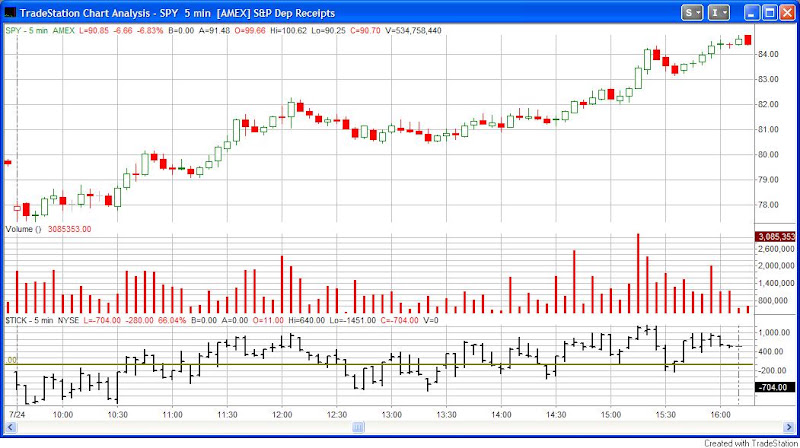Viewport: 800px width, 448px height.
Task: Select the -704.00 TICK value marker
Action: (x=774, y=387)
